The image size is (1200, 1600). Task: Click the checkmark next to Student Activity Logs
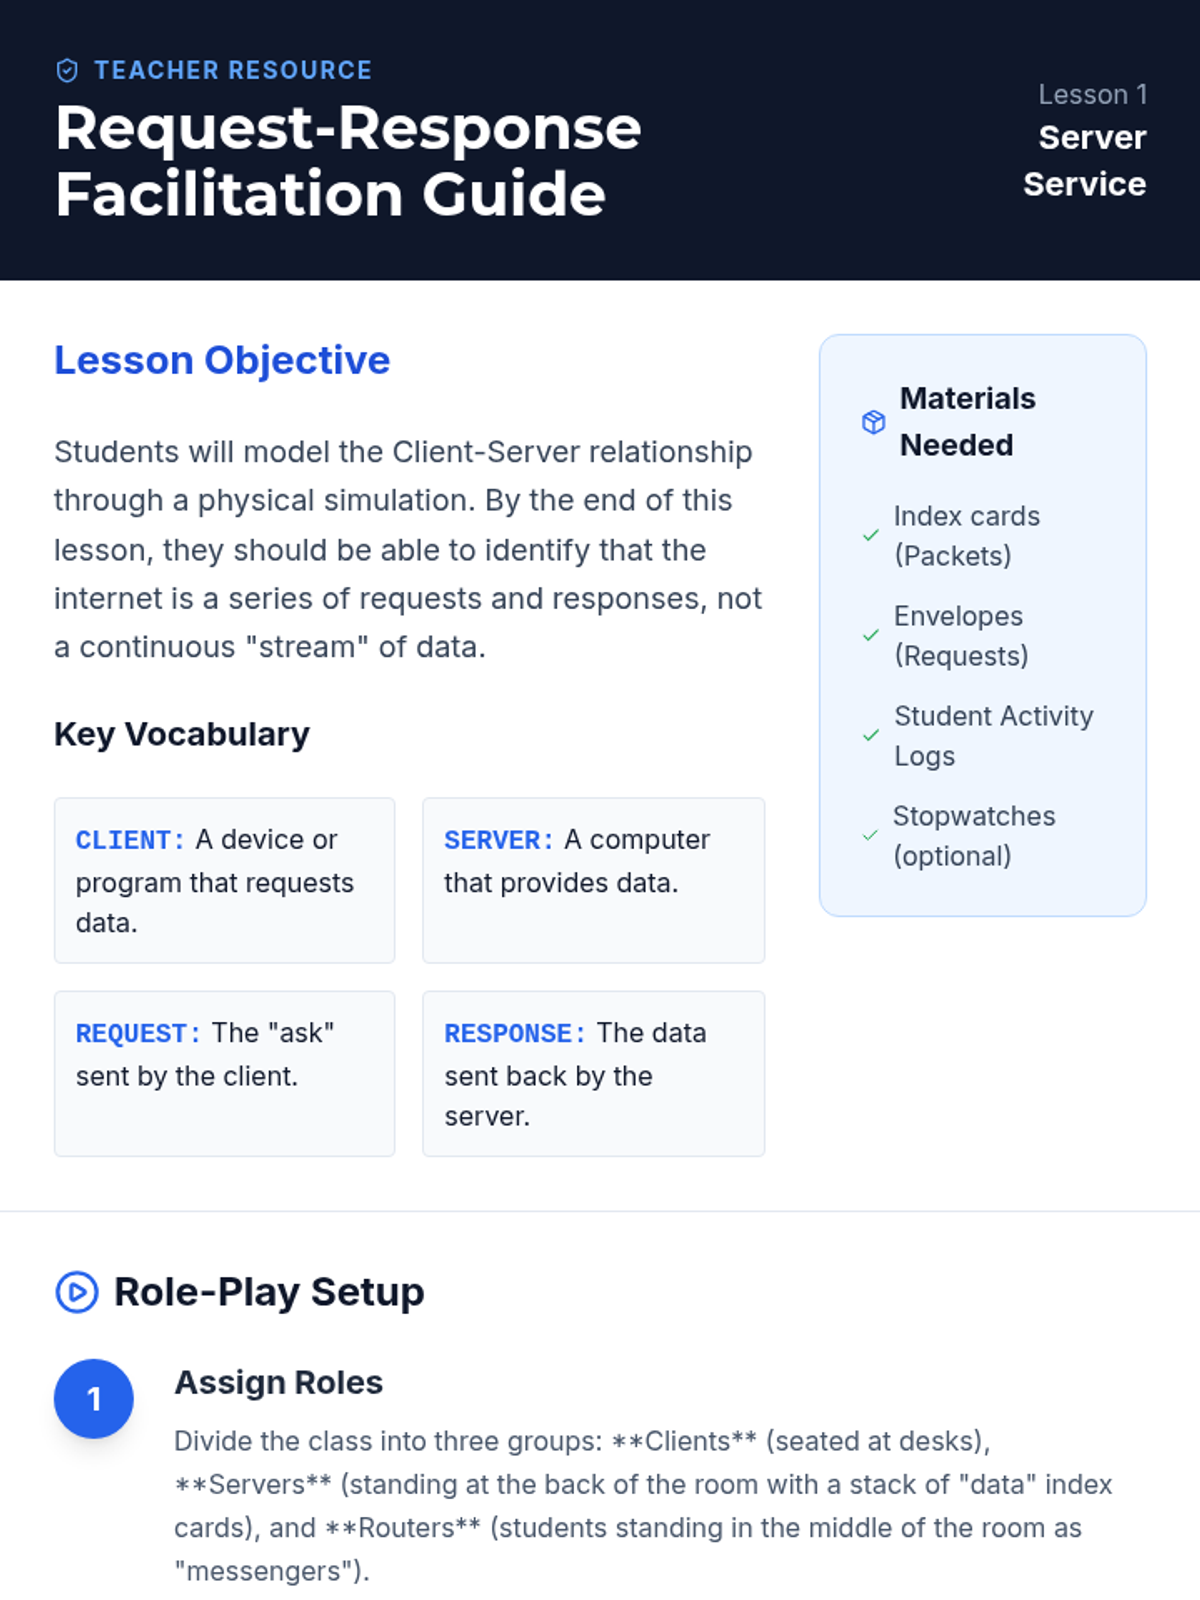point(871,735)
